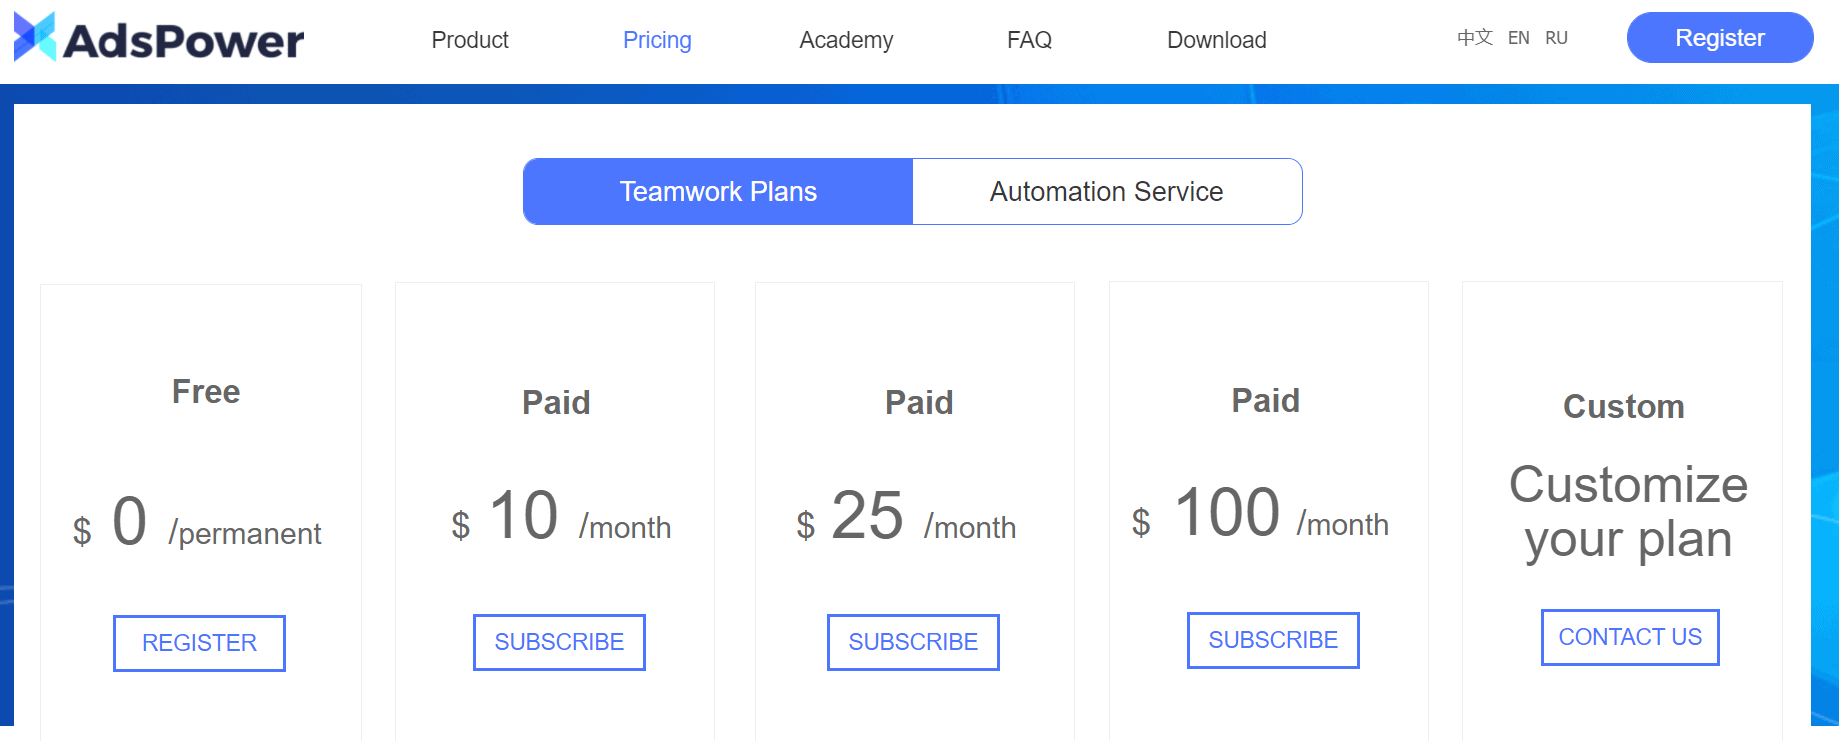Click the AdsPower logo icon
Viewport: 1839px width, 741px height.
point(35,37)
